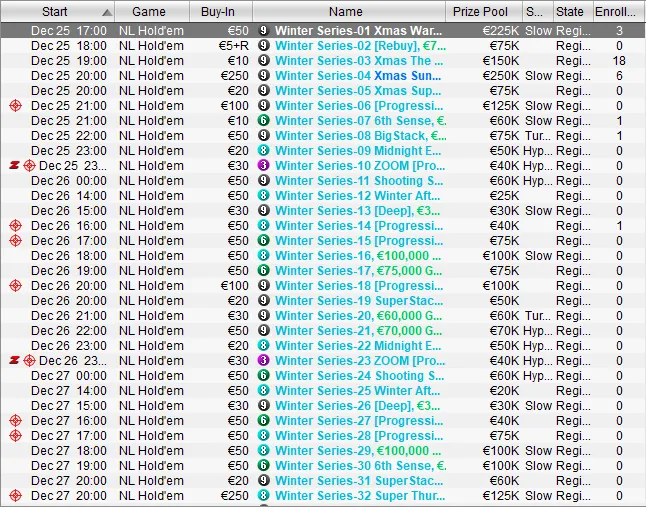Screen dimensions: 646x507
Task: Open Winter Series-16, €100,000 tournament
Action: click(x=358, y=256)
